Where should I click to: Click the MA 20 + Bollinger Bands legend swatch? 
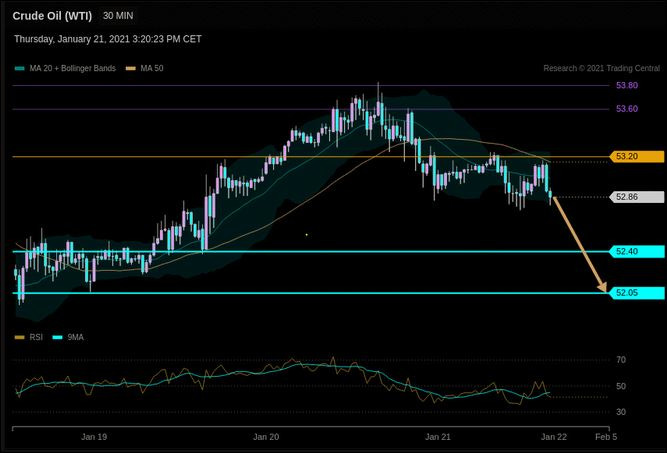click(20, 68)
